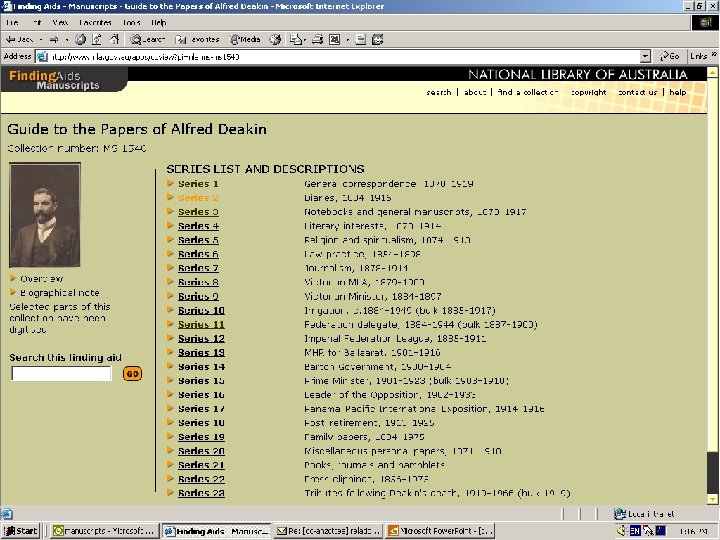
Task: Open the Back button history dropdown arrow
Action: click(x=41, y=39)
